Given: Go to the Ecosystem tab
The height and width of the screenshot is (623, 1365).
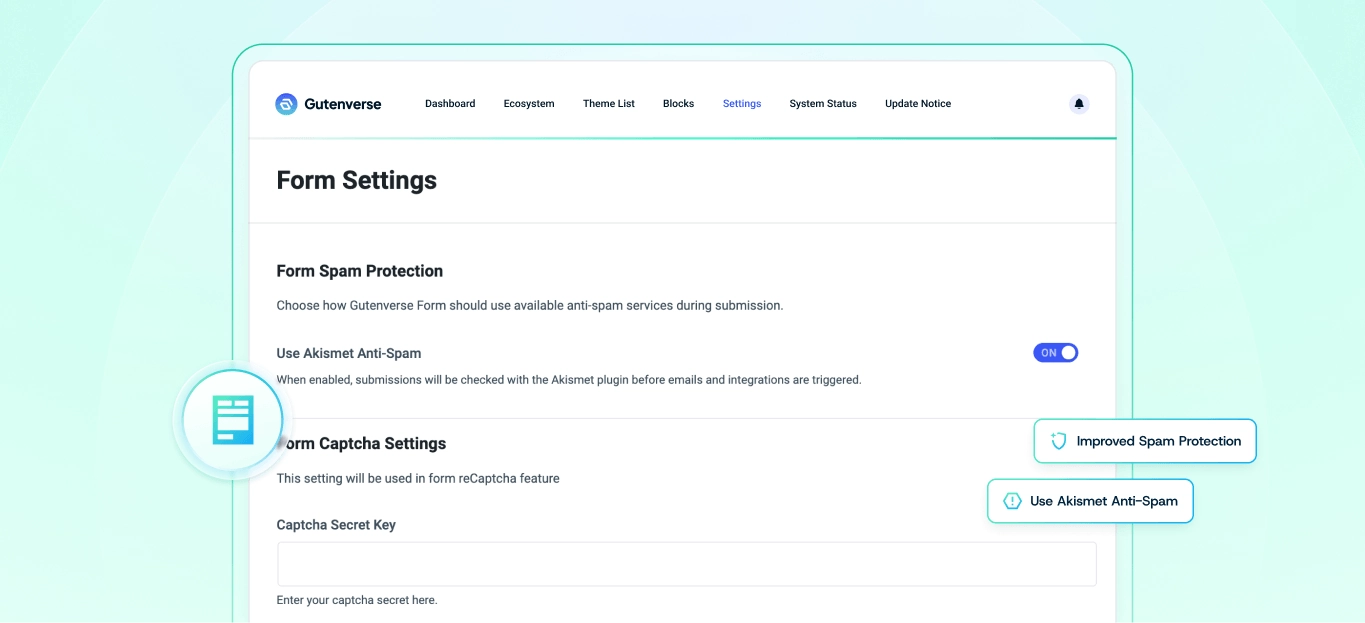Looking at the screenshot, I should click(x=529, y=104).
